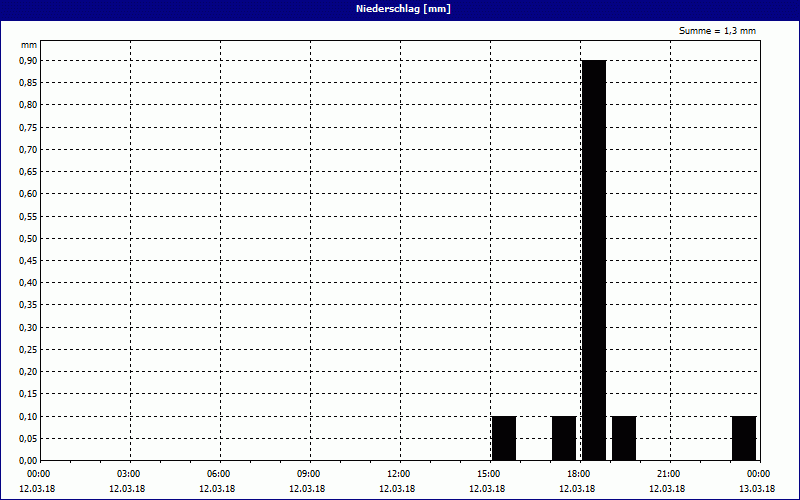Click the 'mm' unit label above the y-axis
The image size is (800, 500).
point(29,45)
